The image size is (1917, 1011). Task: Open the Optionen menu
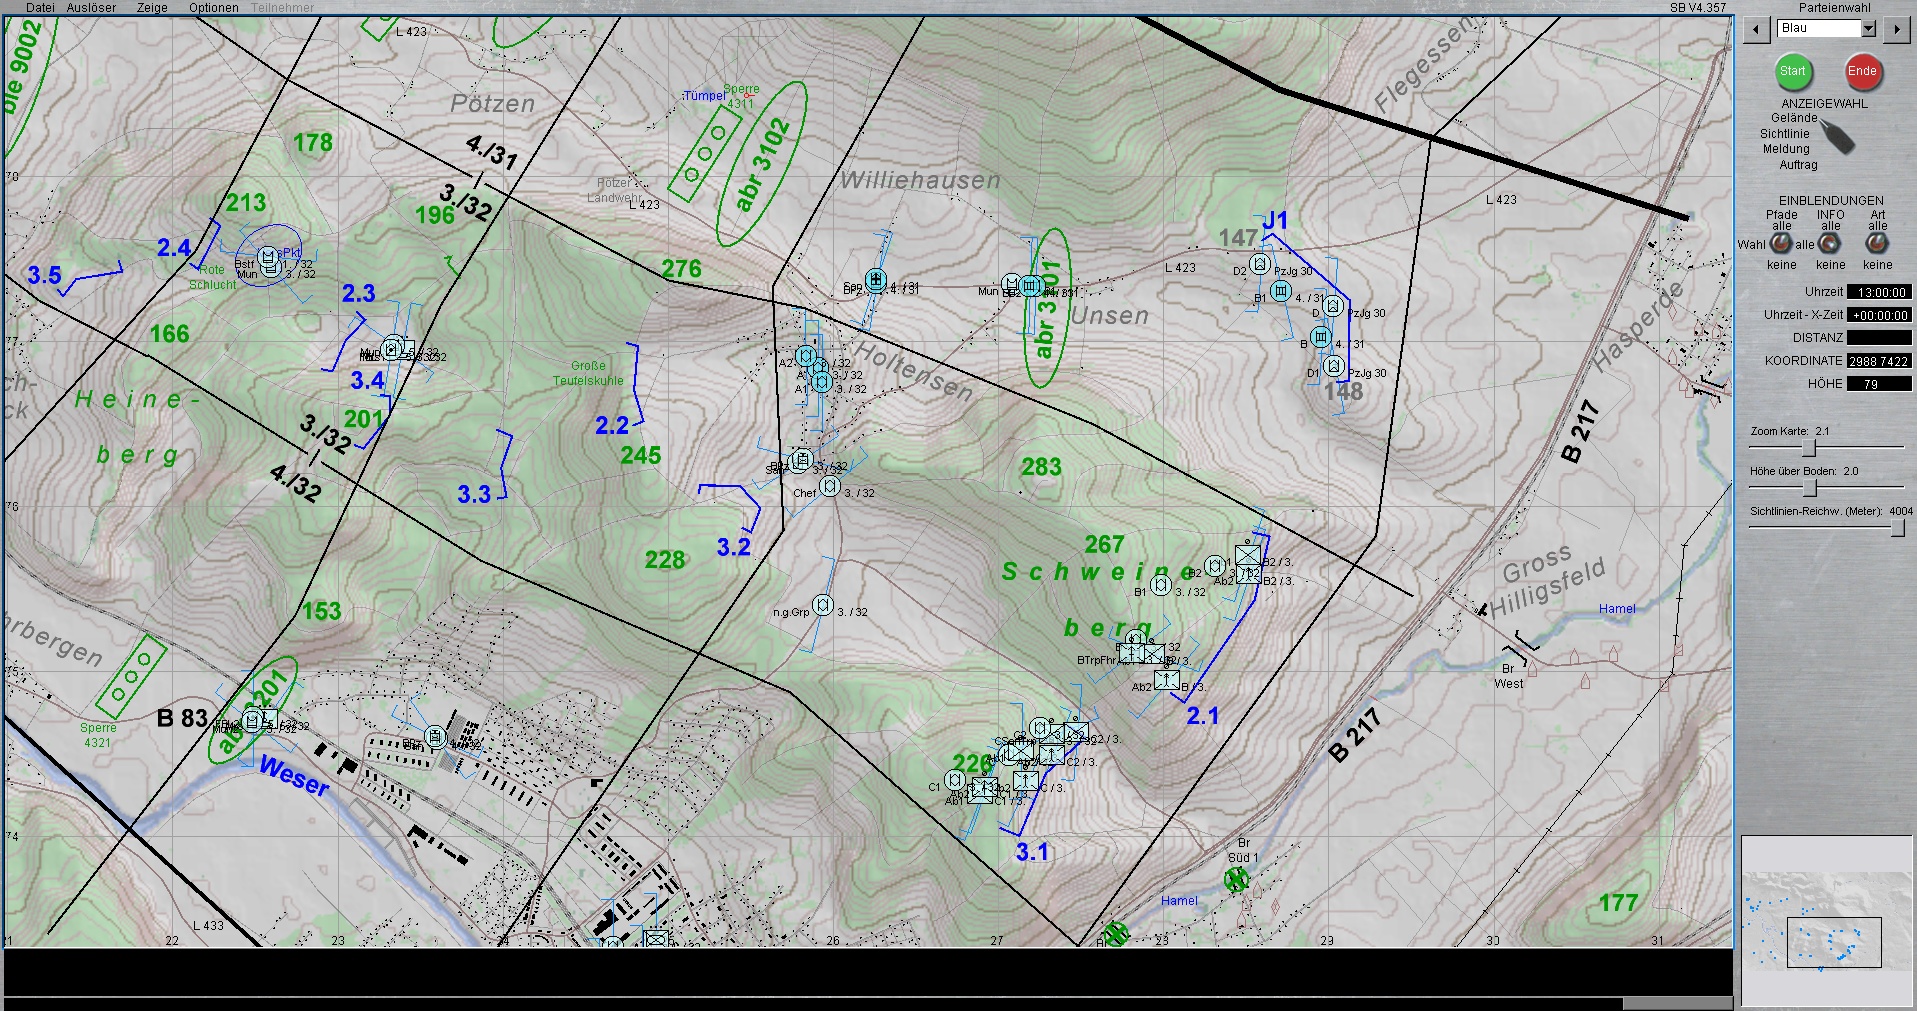click(x=213, y=7)
